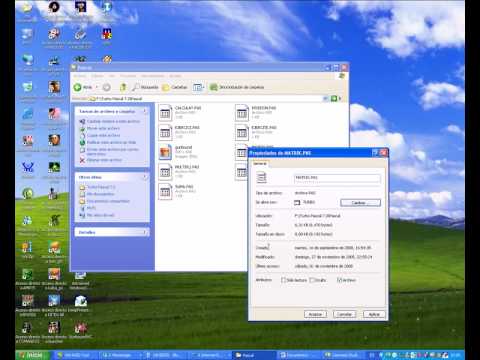
Task: Open Búsqueda search in Explorer toolbar
Action: click(145, 87)
